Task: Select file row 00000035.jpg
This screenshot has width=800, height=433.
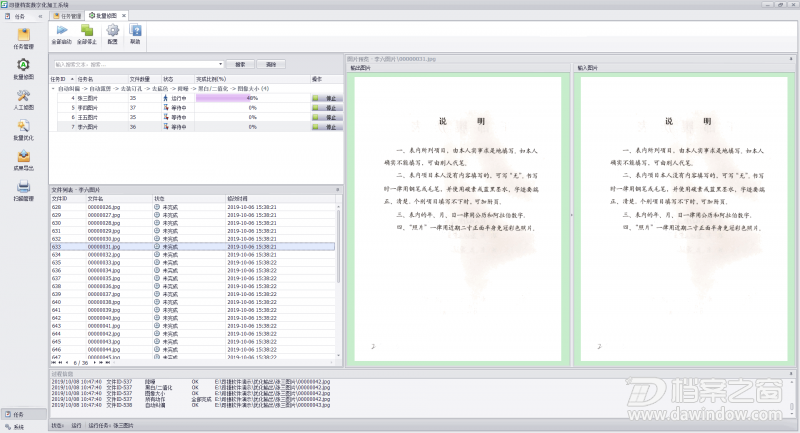Action: pos(193,278)
